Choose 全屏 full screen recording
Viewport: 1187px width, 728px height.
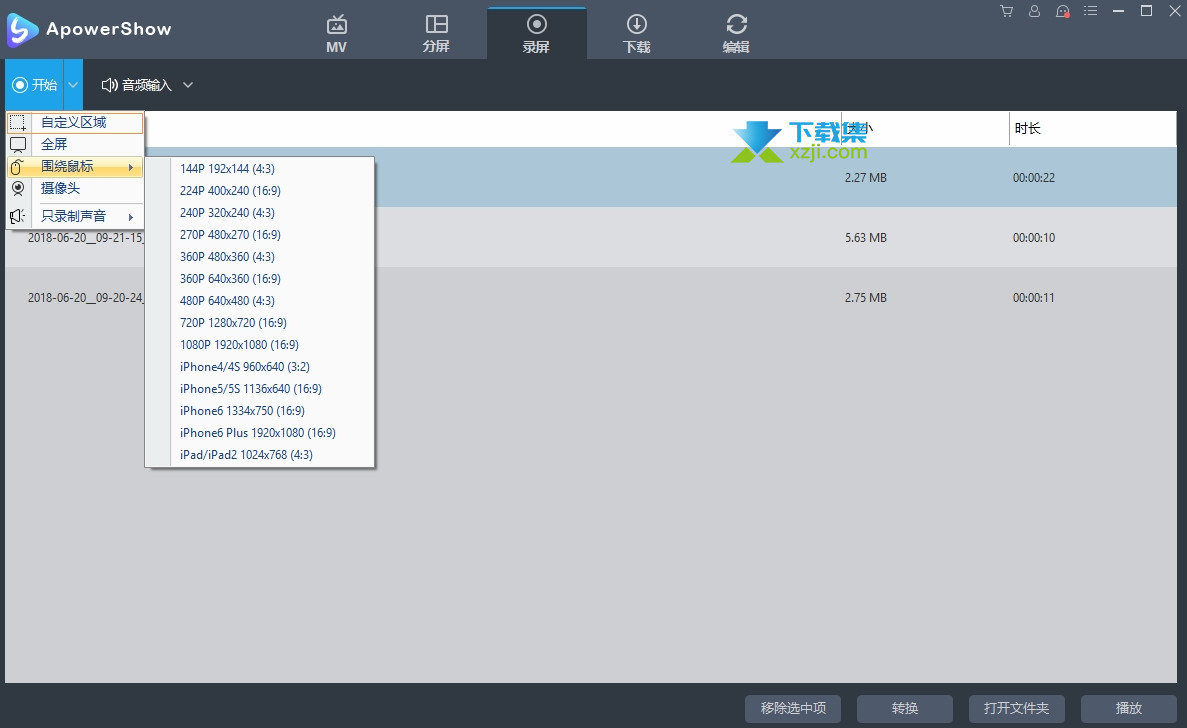pyautogui.click(x=55, y=145)
